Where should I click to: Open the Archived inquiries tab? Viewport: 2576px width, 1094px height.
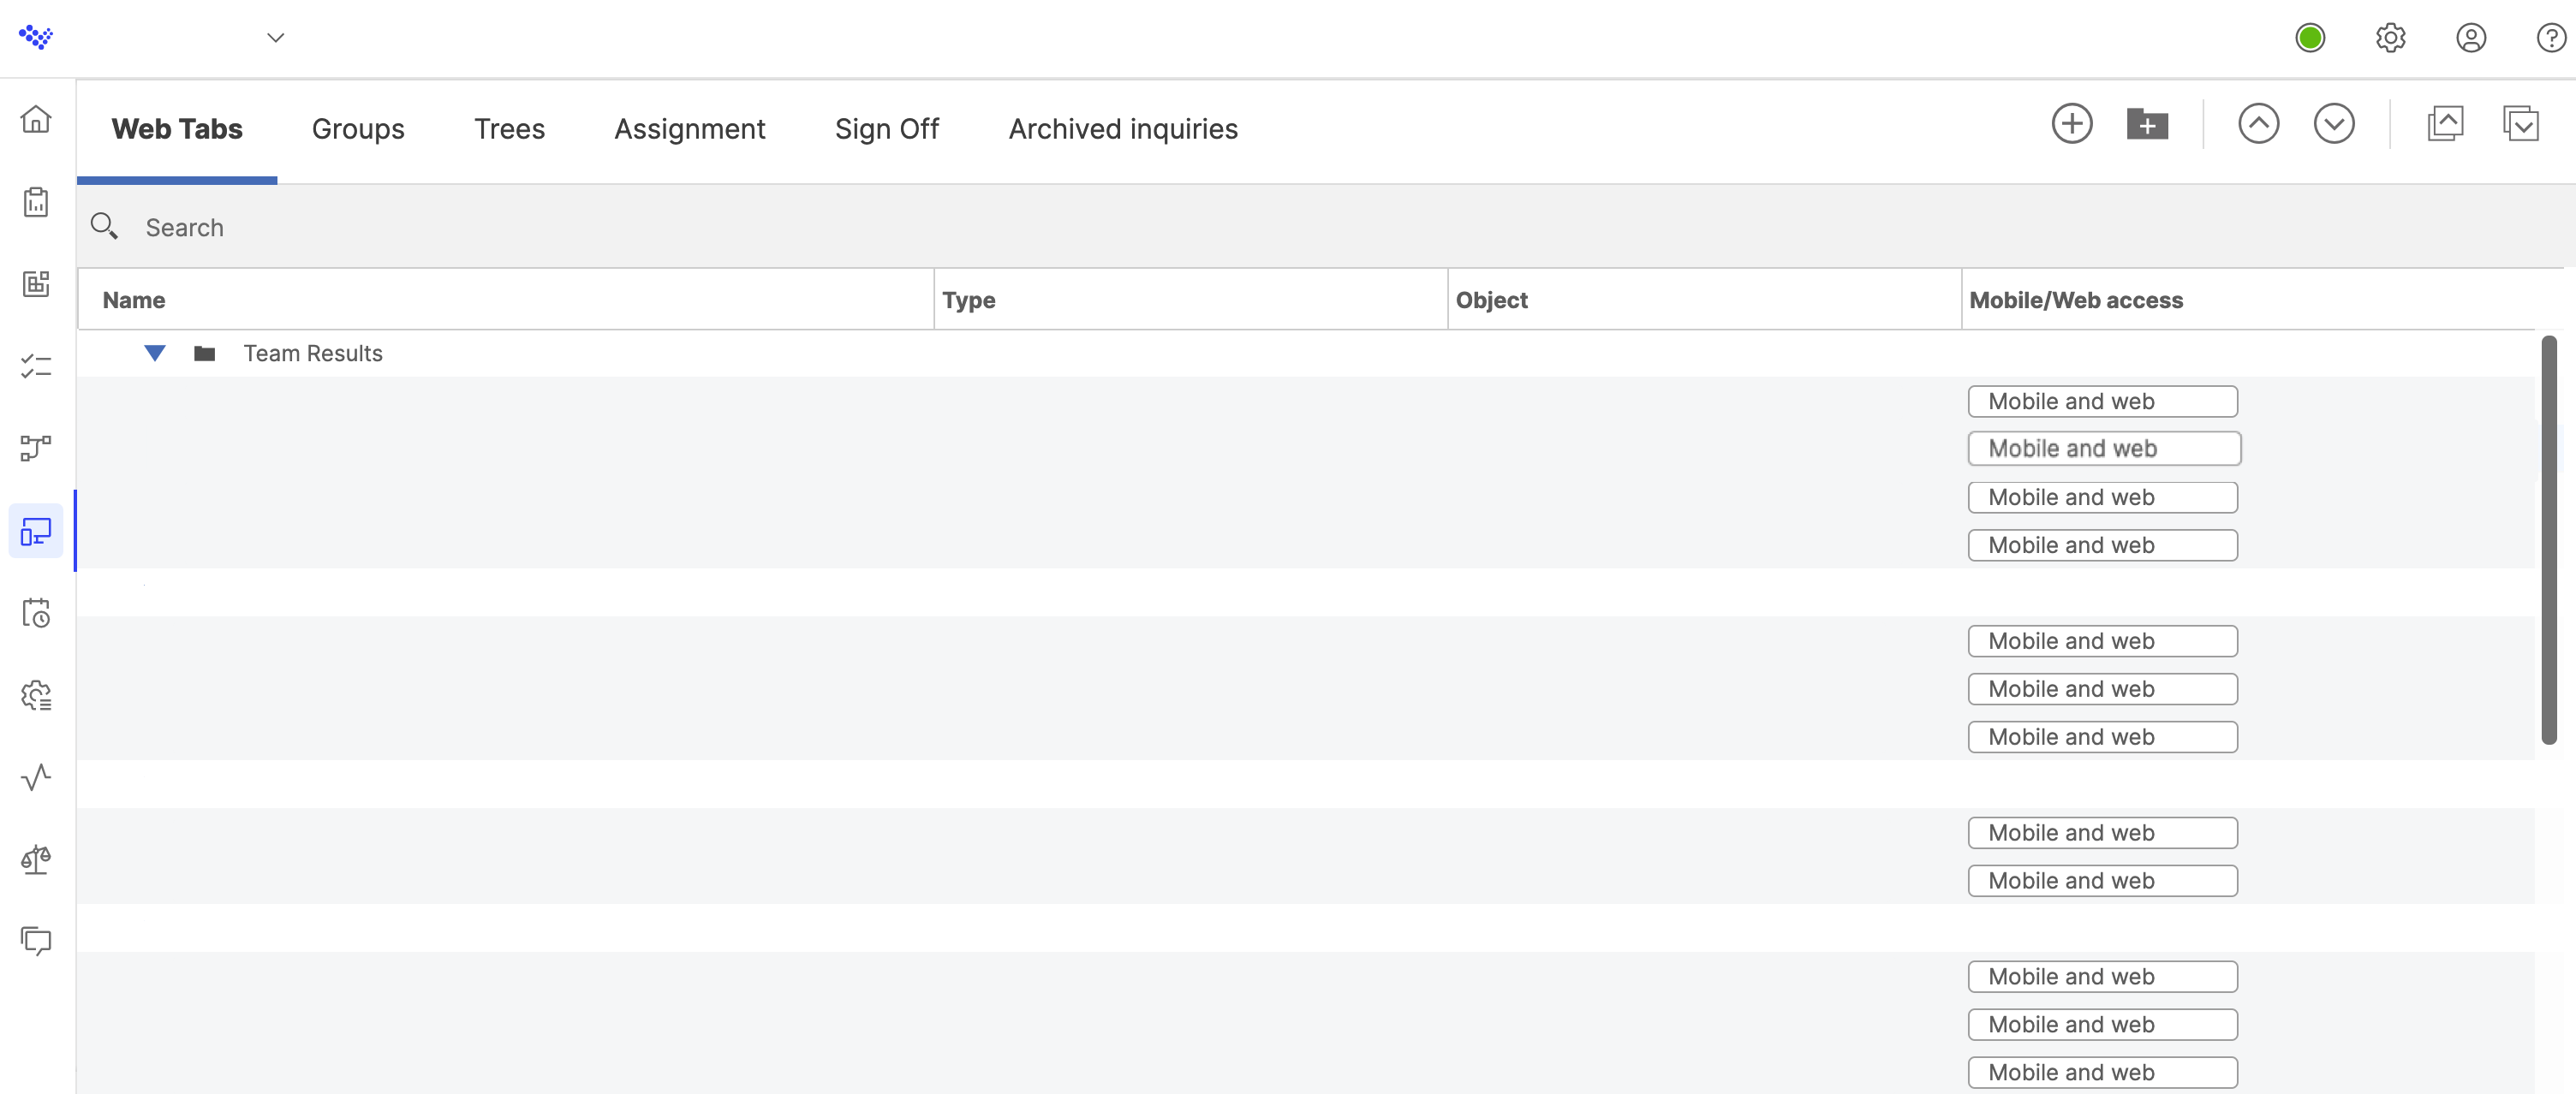1122,128
